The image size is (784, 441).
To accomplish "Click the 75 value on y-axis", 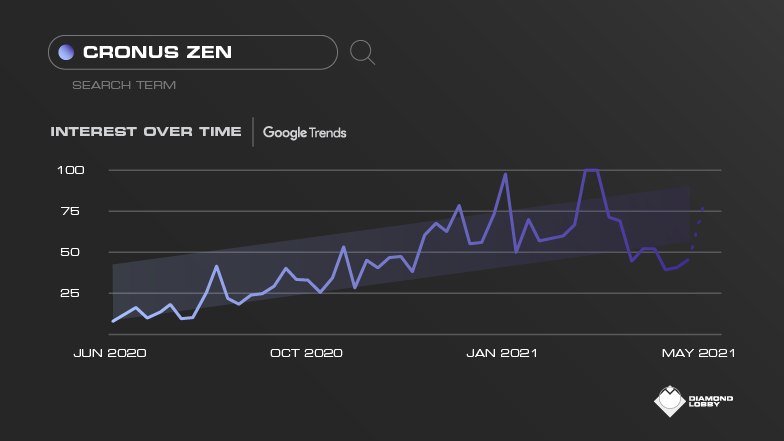I will tap(70, 211).
